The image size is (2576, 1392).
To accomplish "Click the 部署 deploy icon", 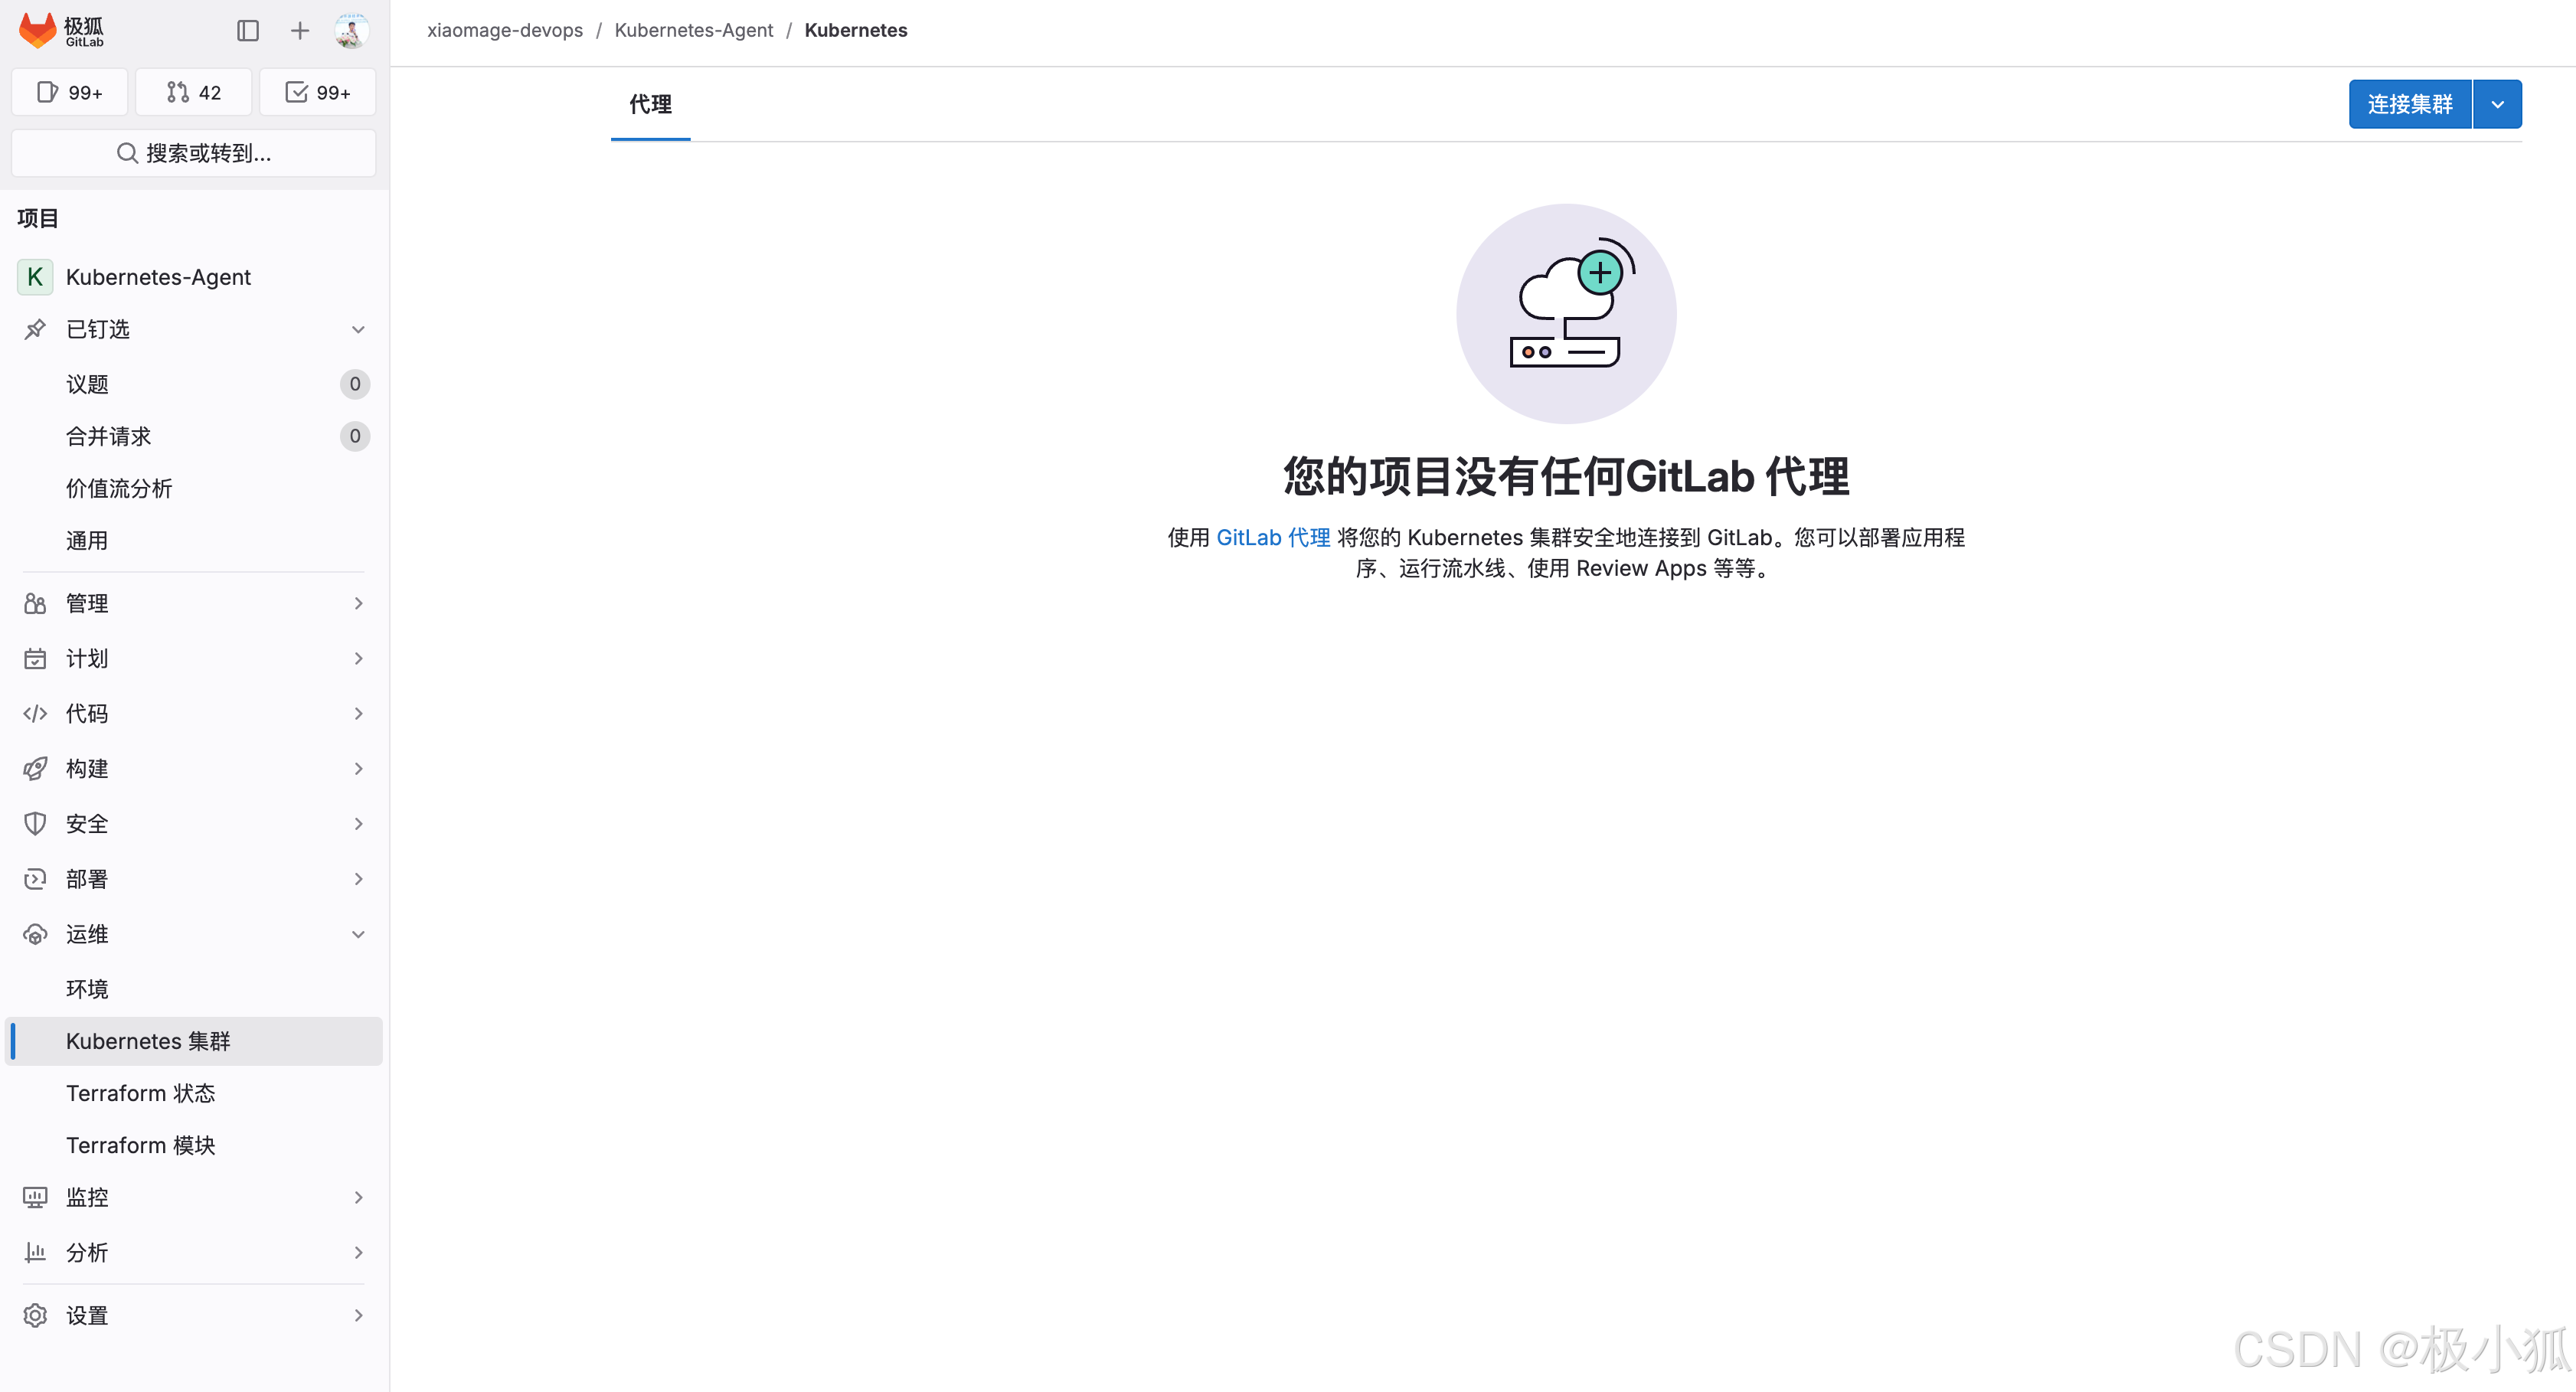I will pos(35,879).
